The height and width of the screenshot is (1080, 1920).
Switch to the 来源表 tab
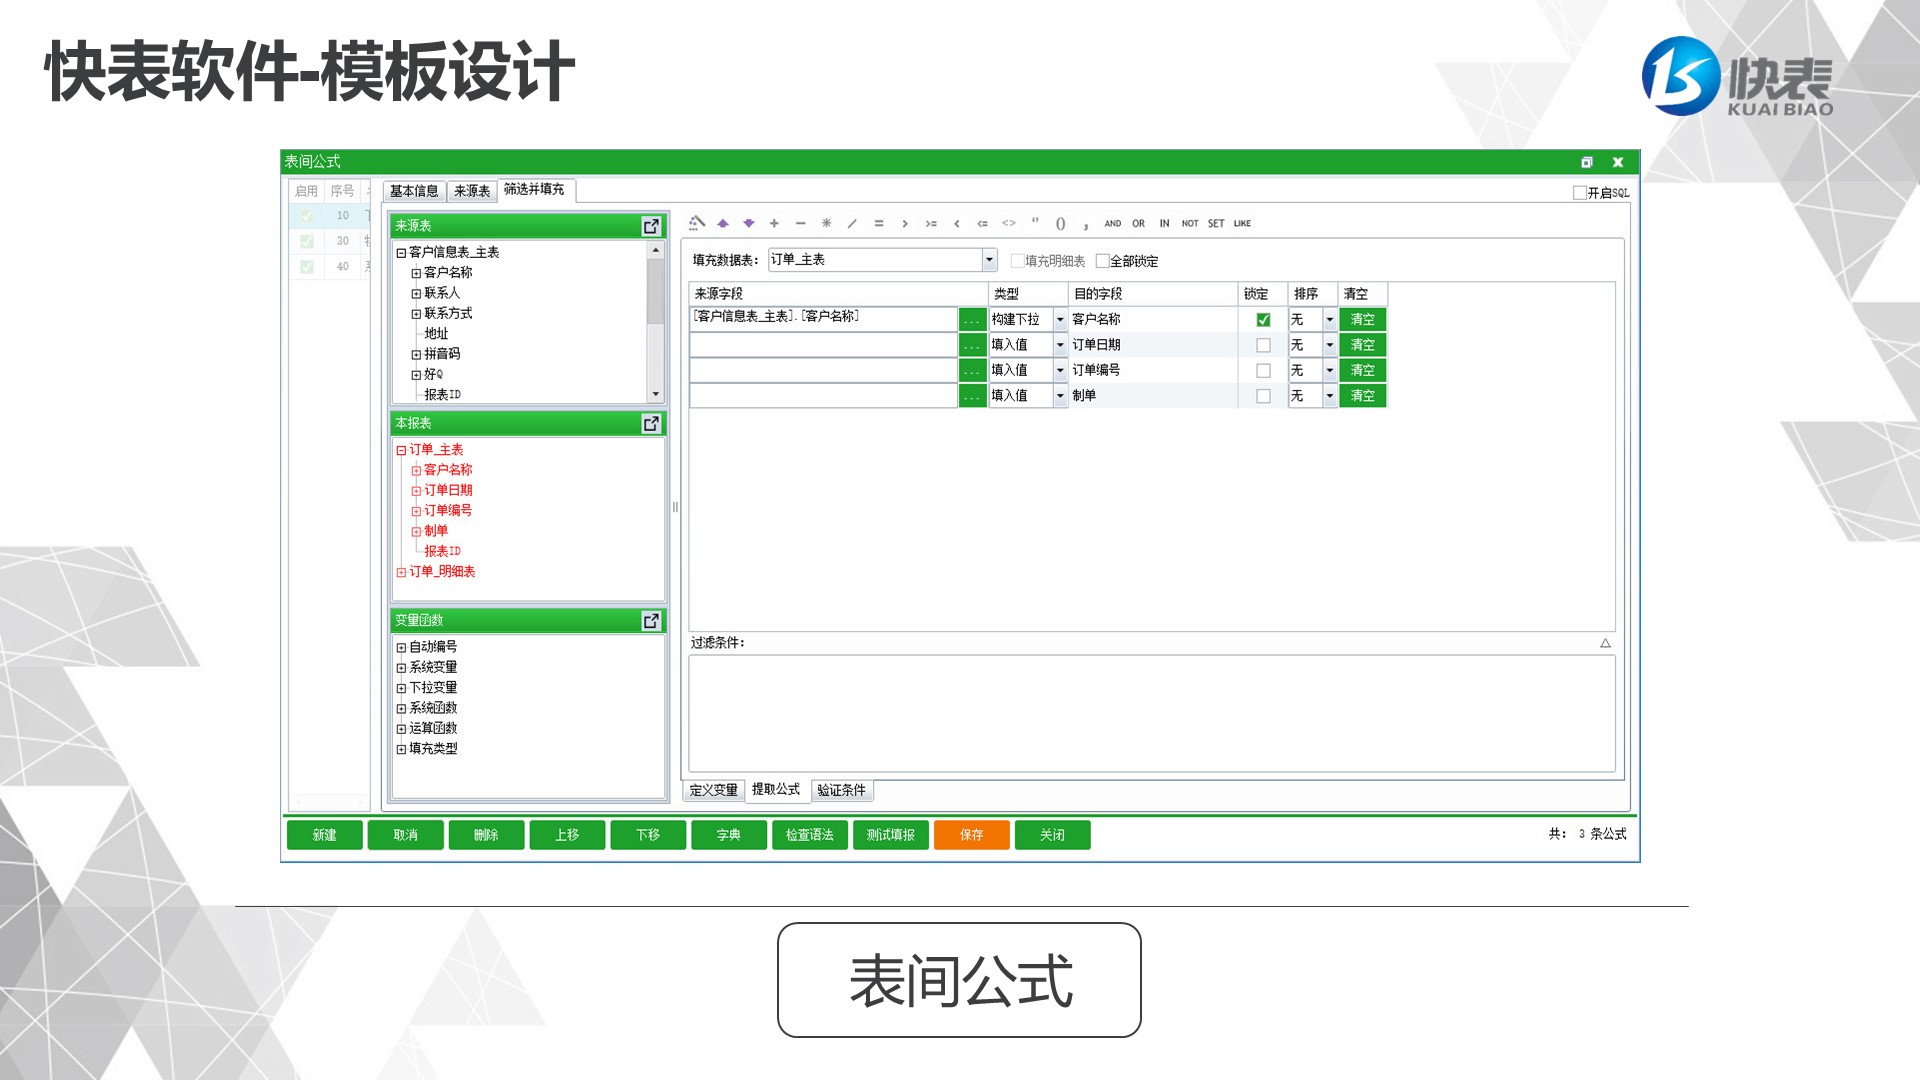(x=472, y=191)
